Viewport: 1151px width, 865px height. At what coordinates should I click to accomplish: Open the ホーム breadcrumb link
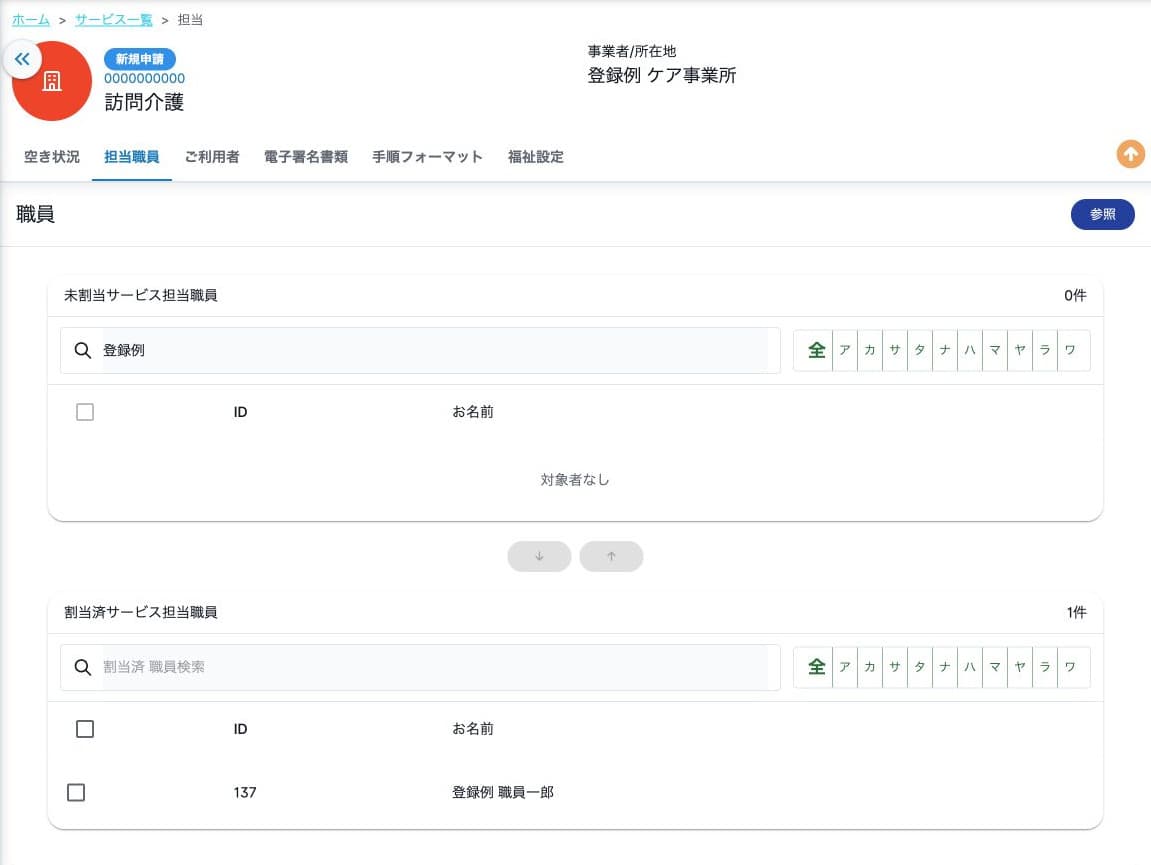[x=31, y=20]
